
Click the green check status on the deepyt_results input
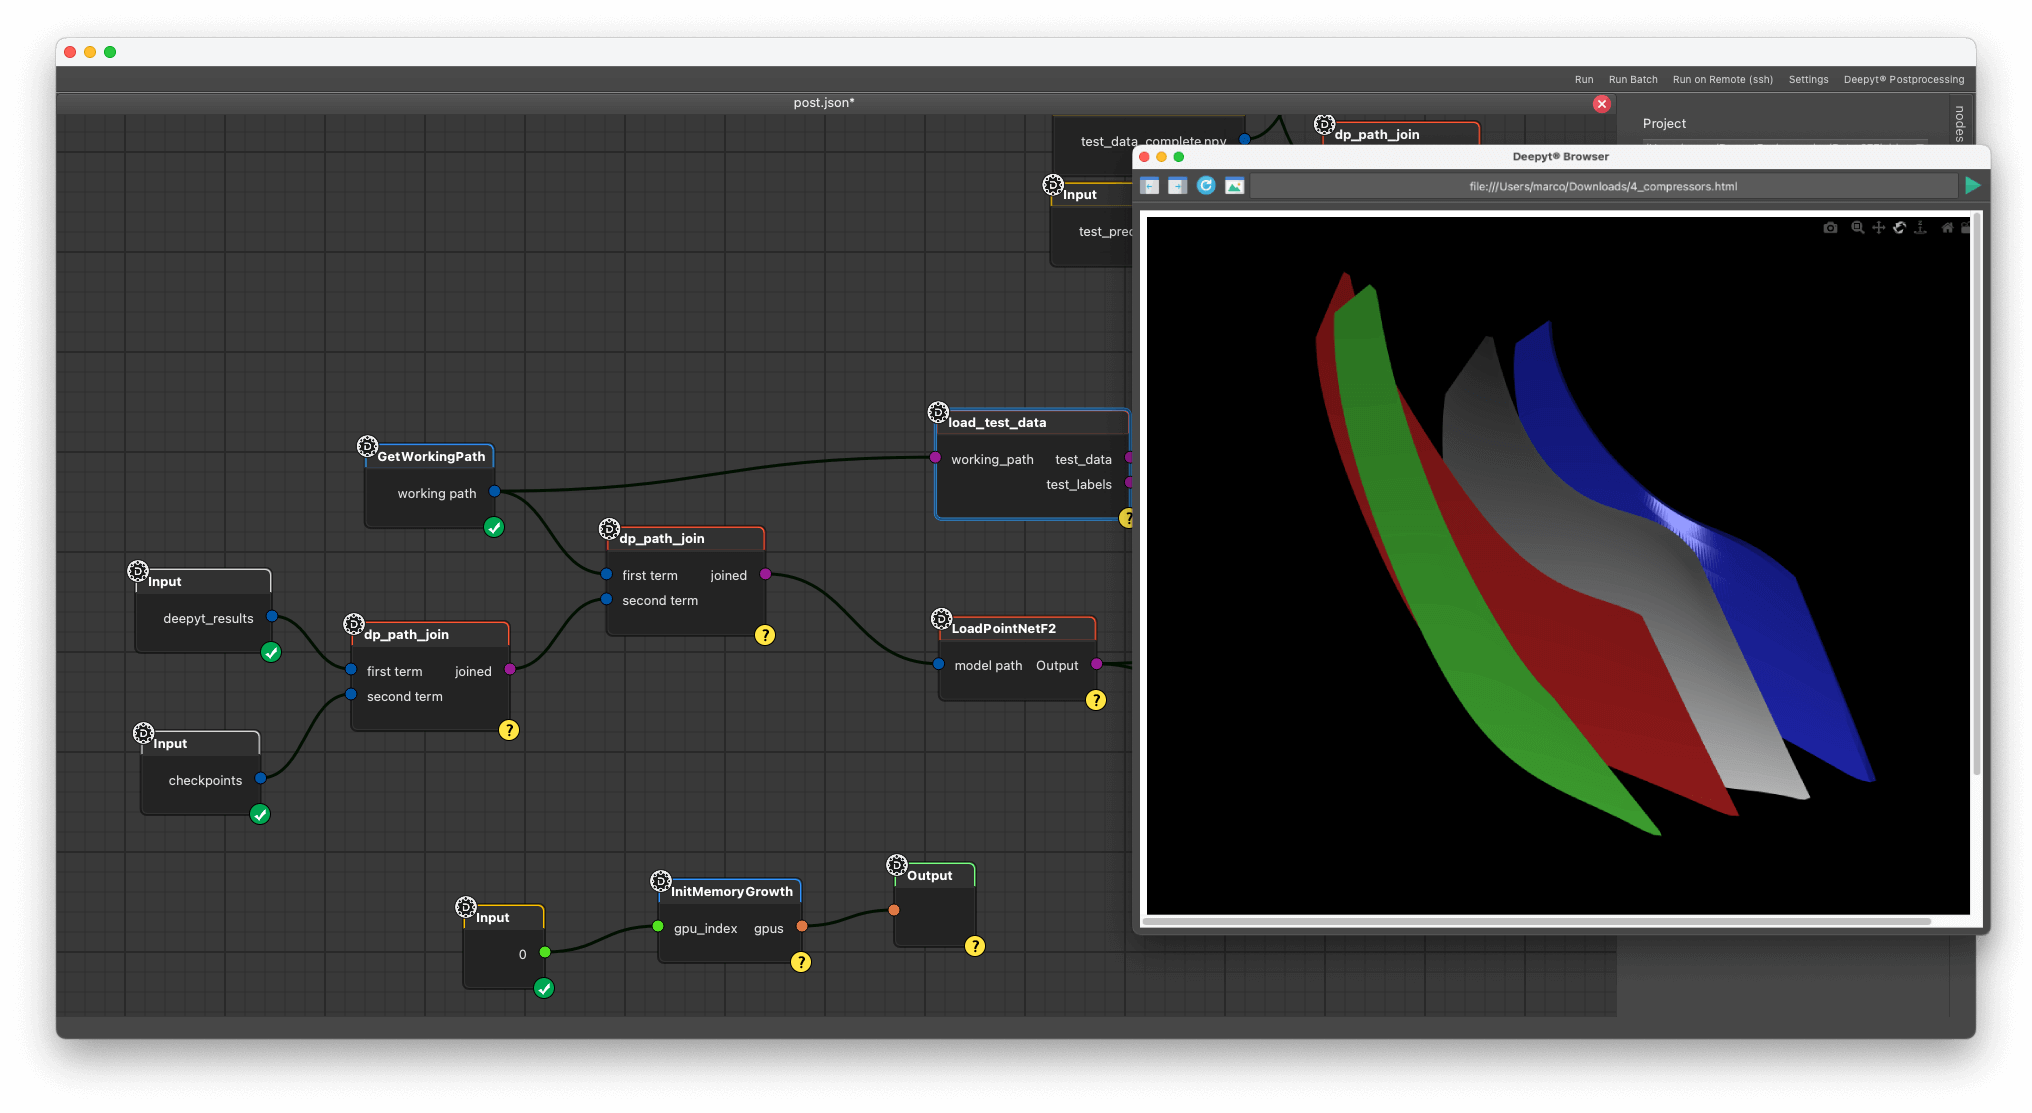click(x=271, y=652)
